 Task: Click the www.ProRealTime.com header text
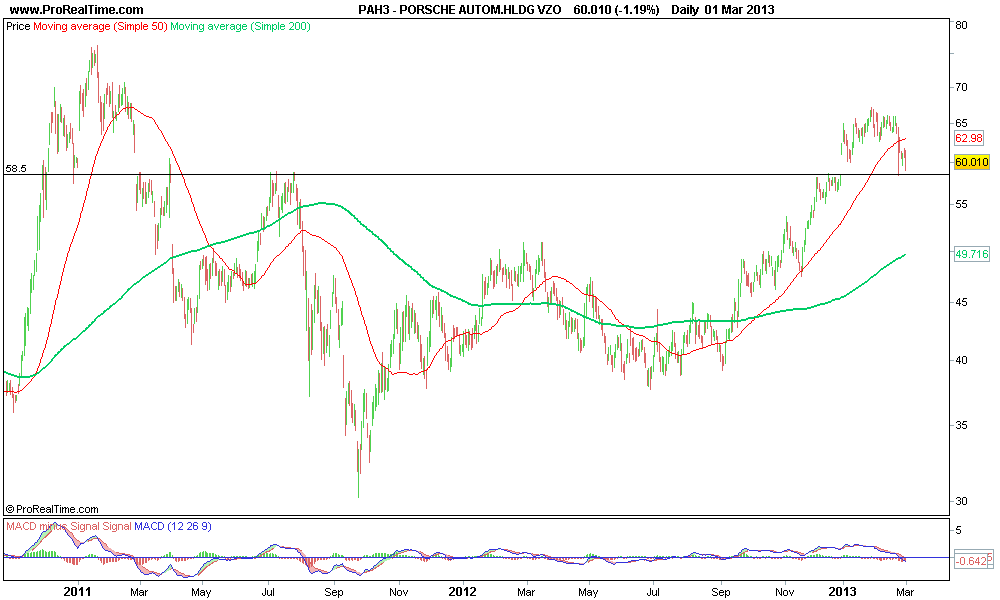point(77,10)
